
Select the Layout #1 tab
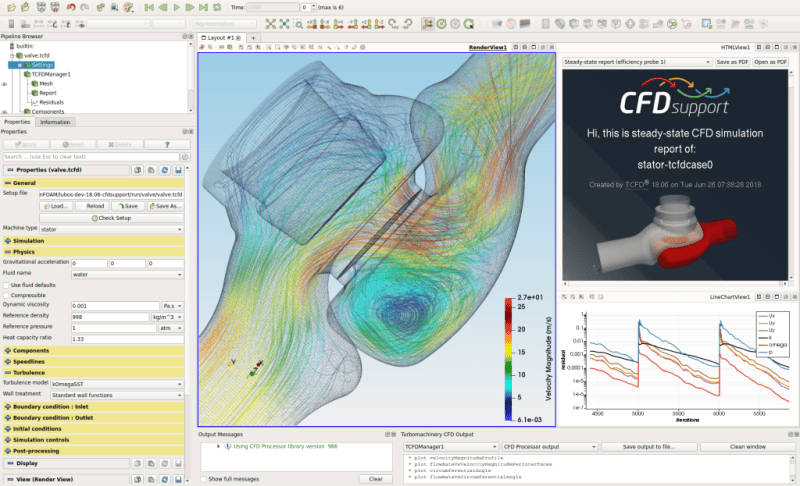[x=221, y=38]
